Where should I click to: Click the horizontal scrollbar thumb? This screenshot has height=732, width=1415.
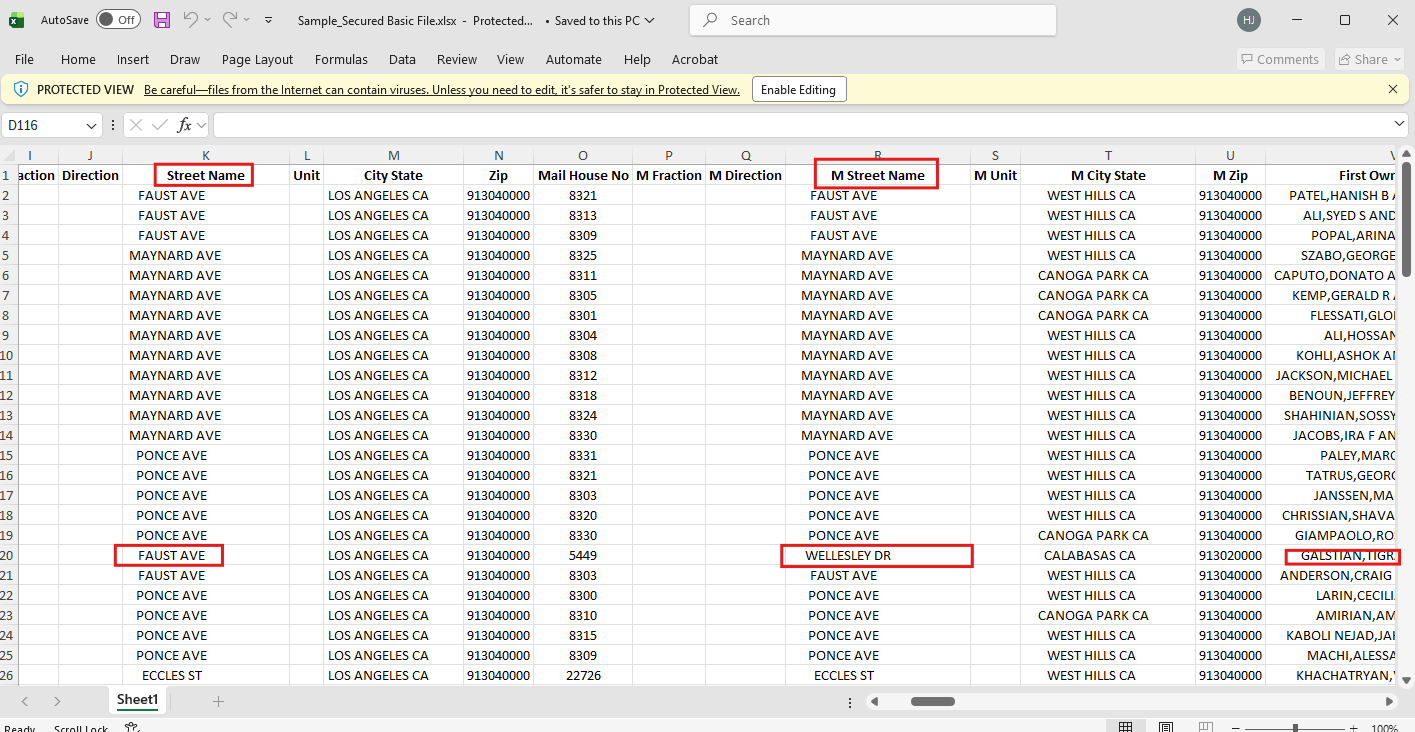pos(932,701)
